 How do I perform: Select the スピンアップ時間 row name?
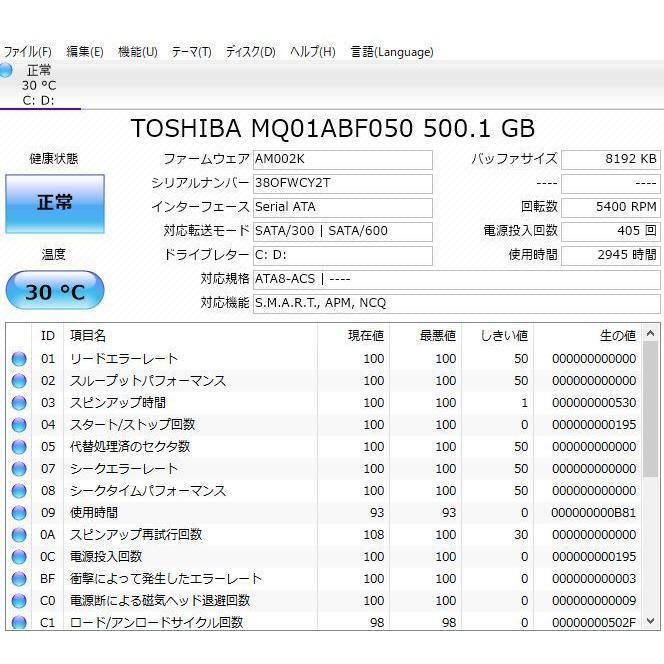click(118, 403)
